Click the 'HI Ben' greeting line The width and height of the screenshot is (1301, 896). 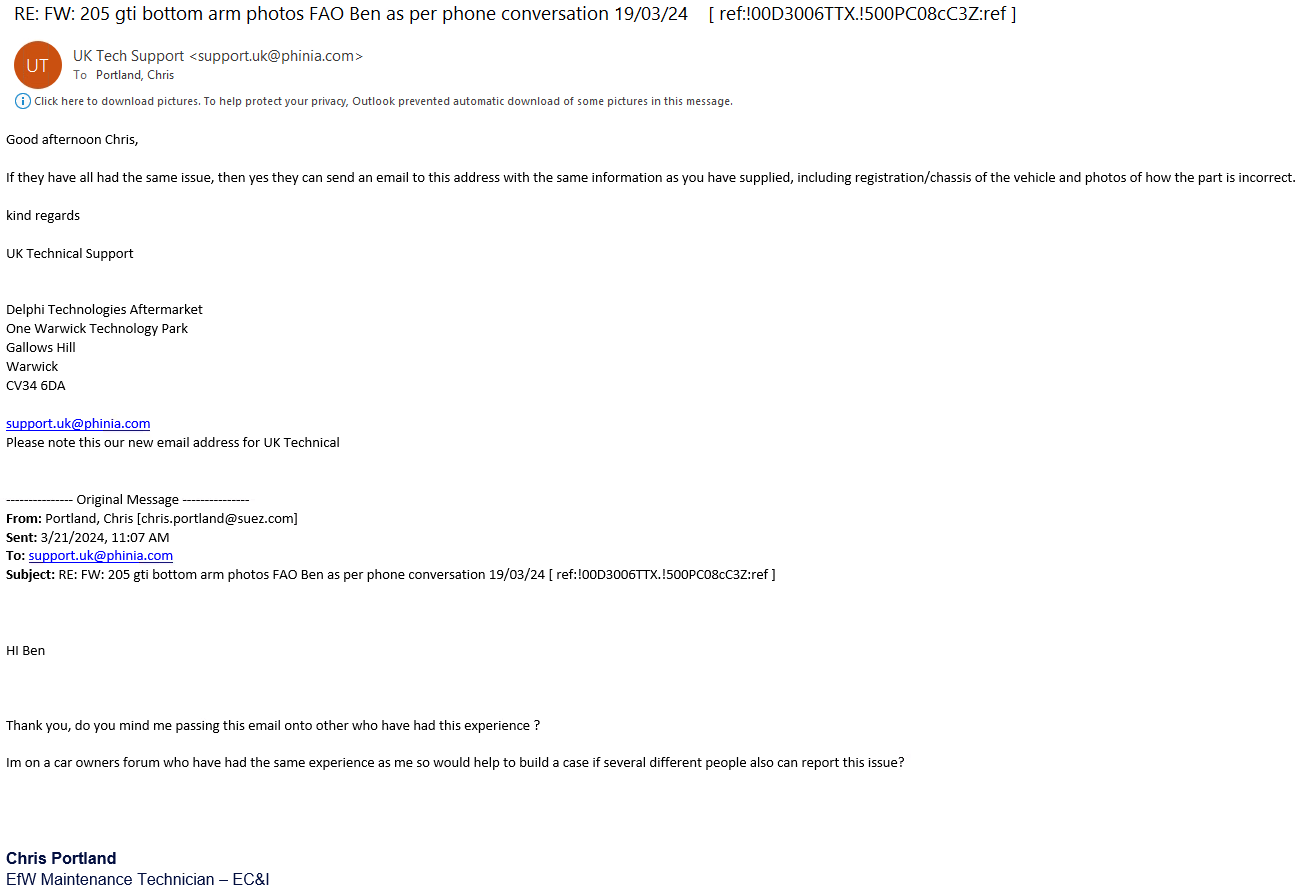(26, 650)
